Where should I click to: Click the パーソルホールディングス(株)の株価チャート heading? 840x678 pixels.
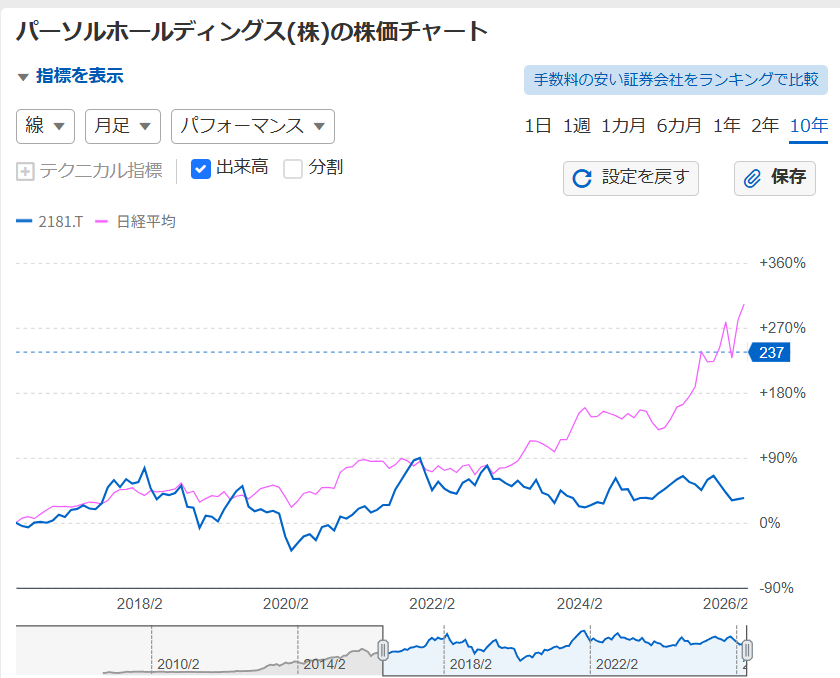coord(252,32)
